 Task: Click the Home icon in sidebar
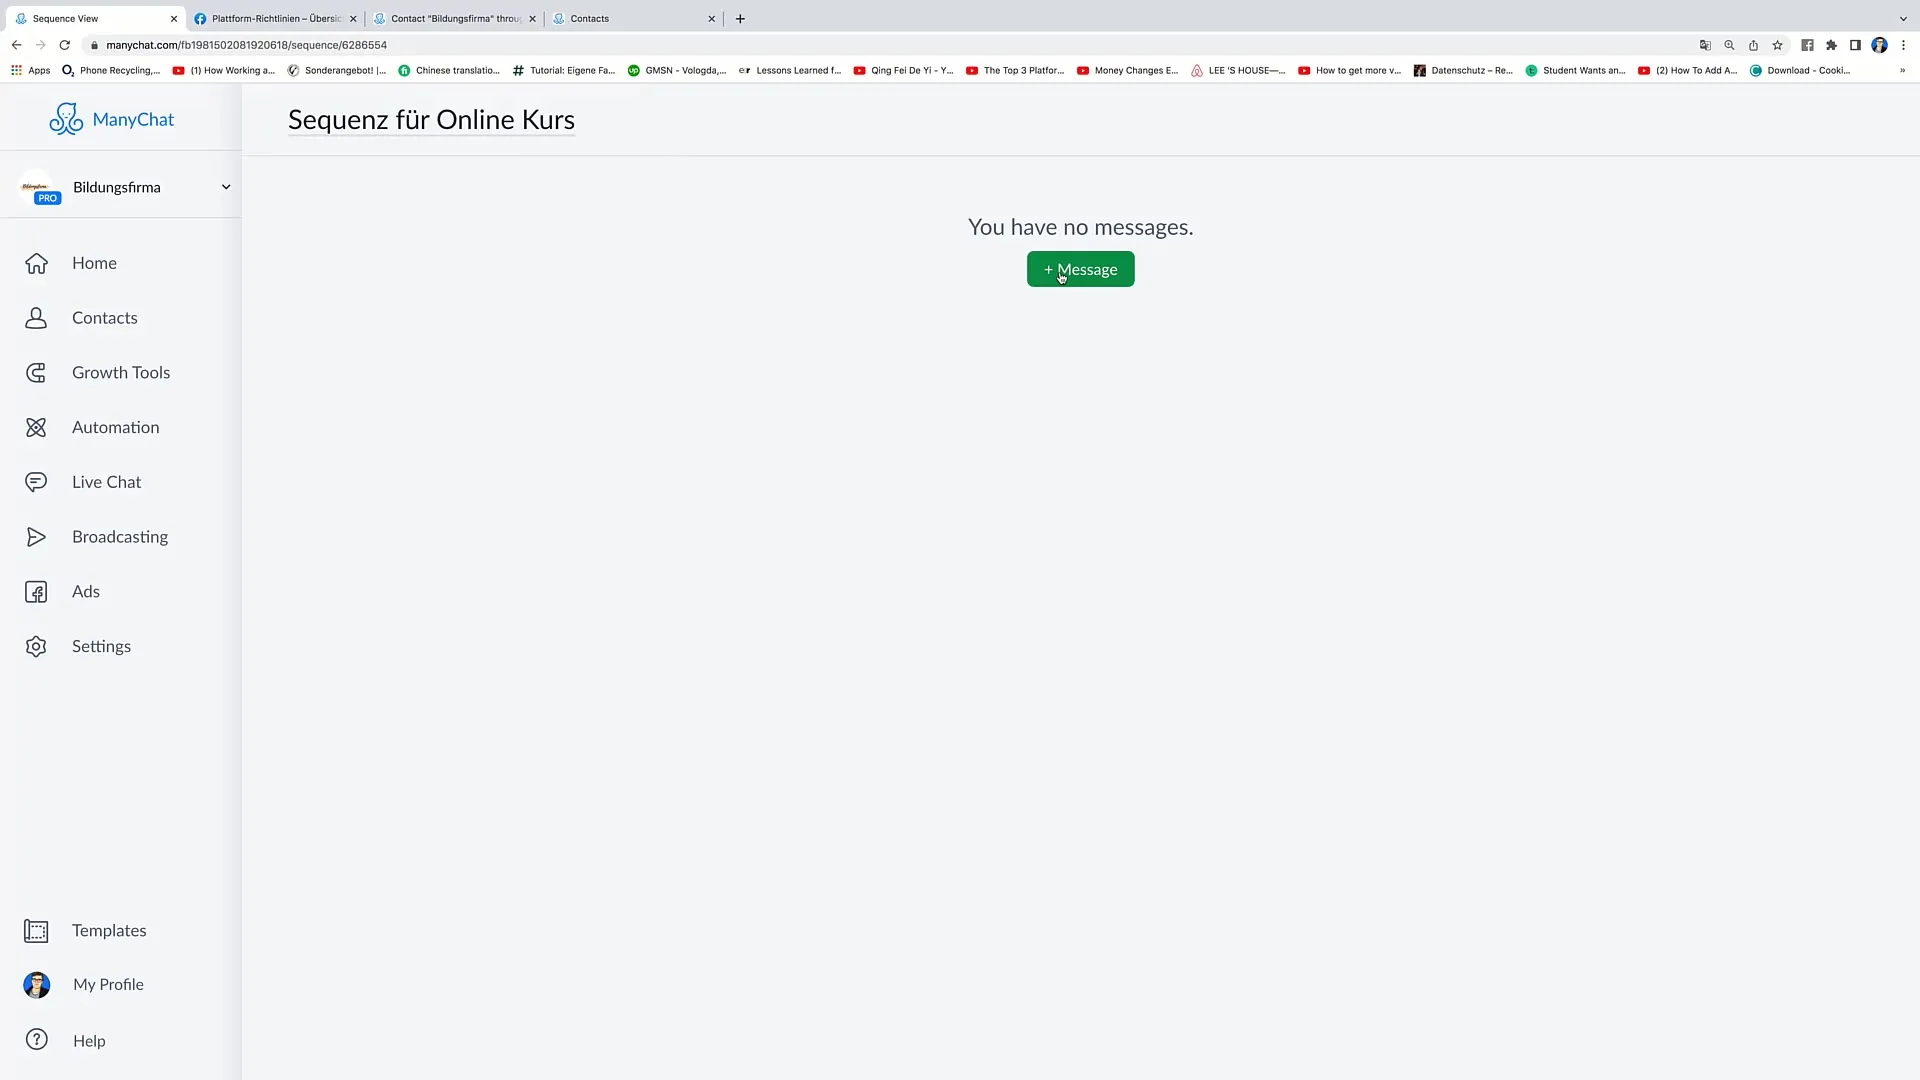tap(36, 262)
